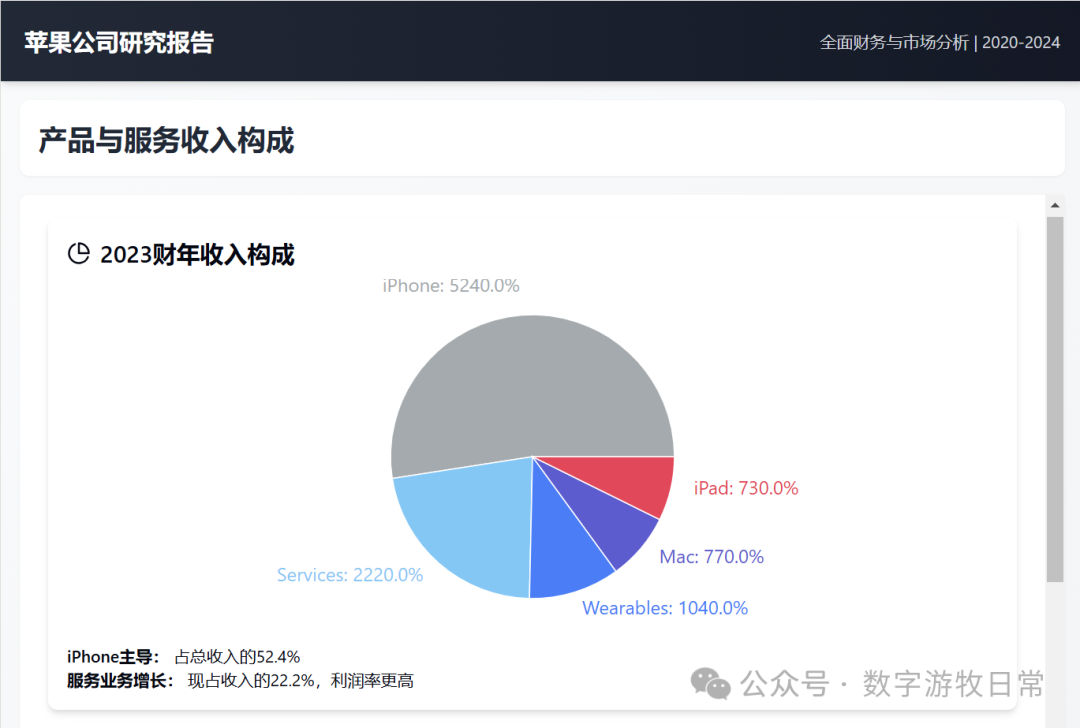Image resolution: width=1080 pixels, height=728 pixels.
Task: Click the WeChat logo icon in watermark
Action: pyautogui.click(x=711, y=684)
